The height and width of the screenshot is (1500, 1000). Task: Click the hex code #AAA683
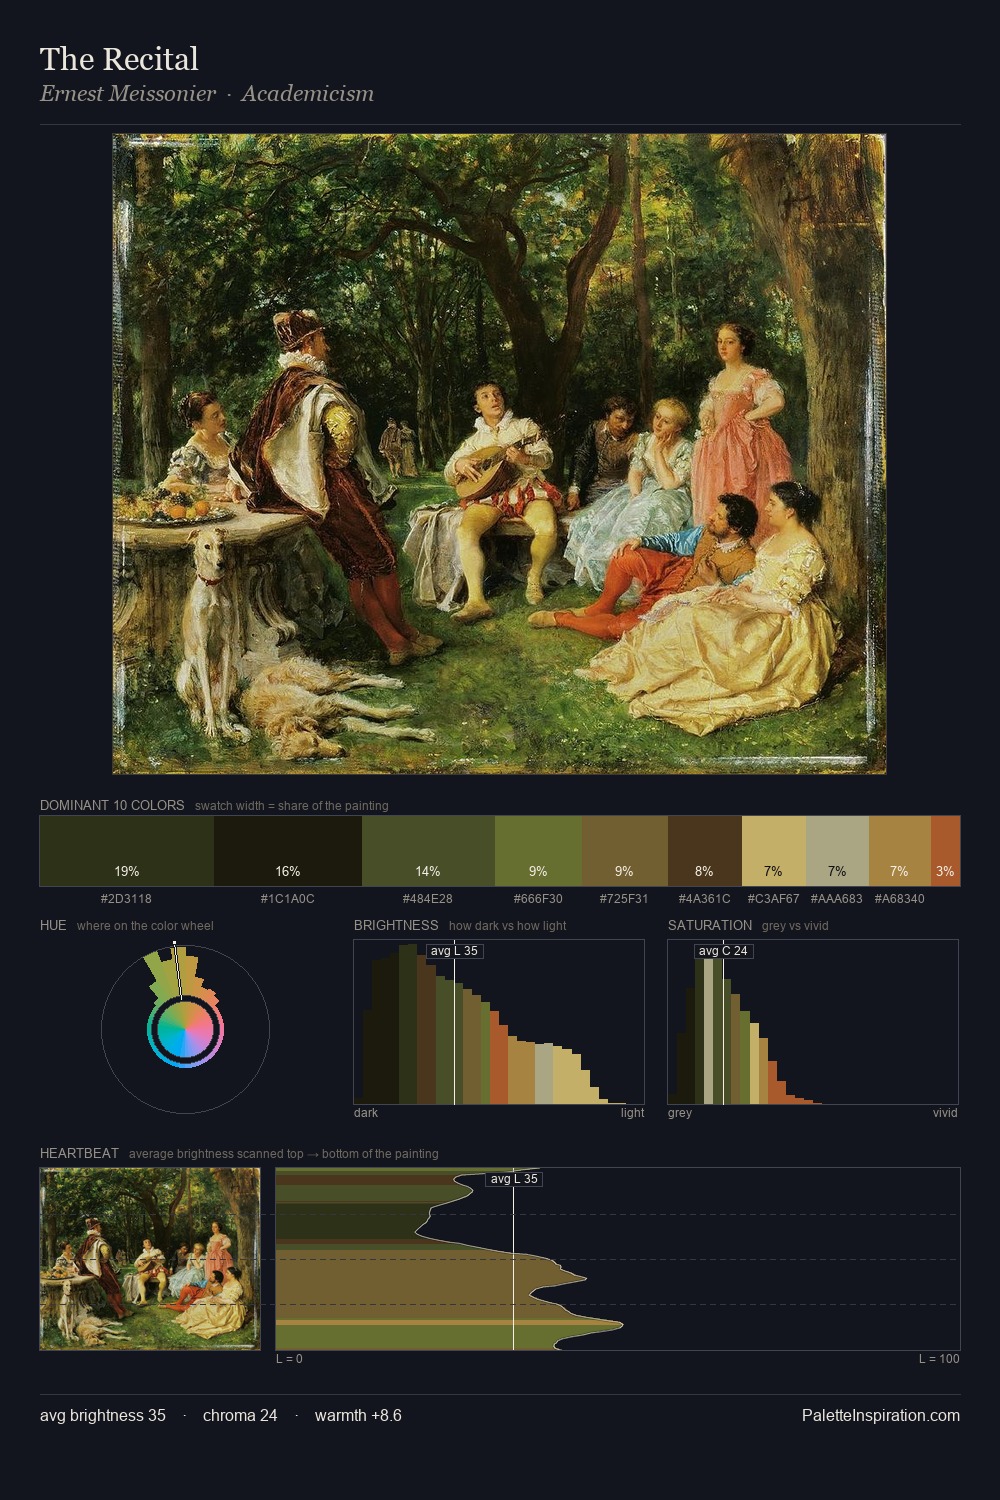coord(837,899)
